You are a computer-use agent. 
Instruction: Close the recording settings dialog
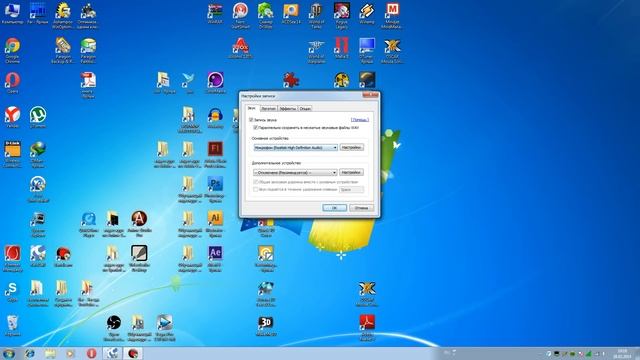coord(371,95)
